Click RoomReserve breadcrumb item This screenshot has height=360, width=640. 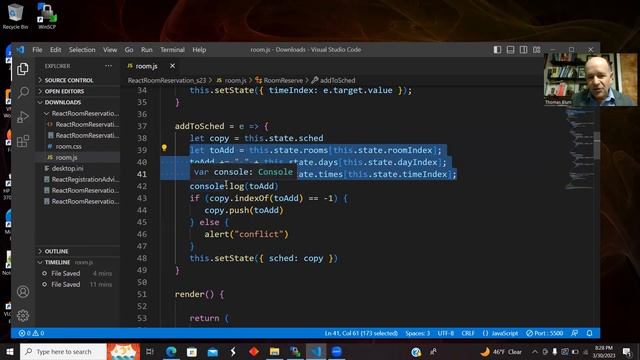[x=279, y=80]
